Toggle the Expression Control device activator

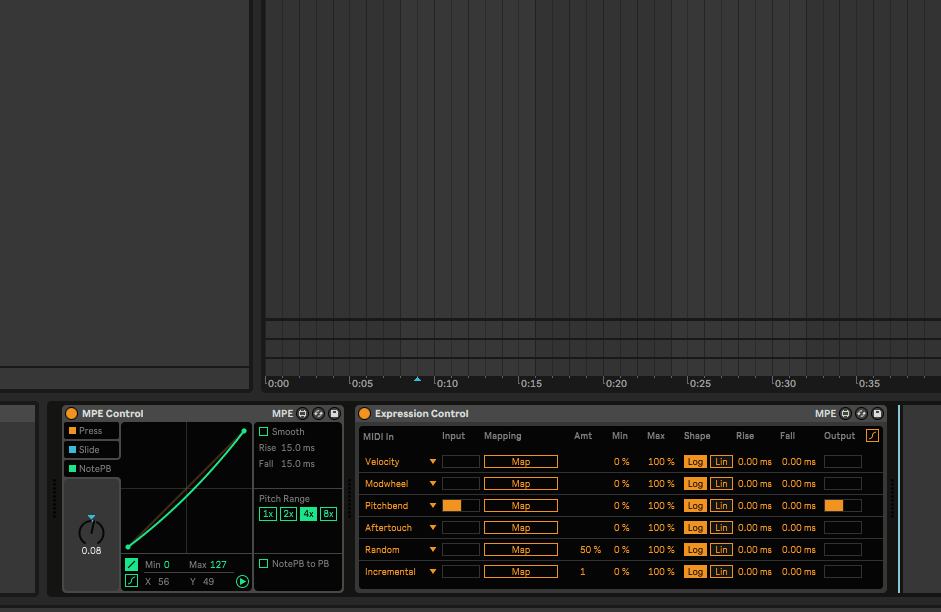coord(364,414)
